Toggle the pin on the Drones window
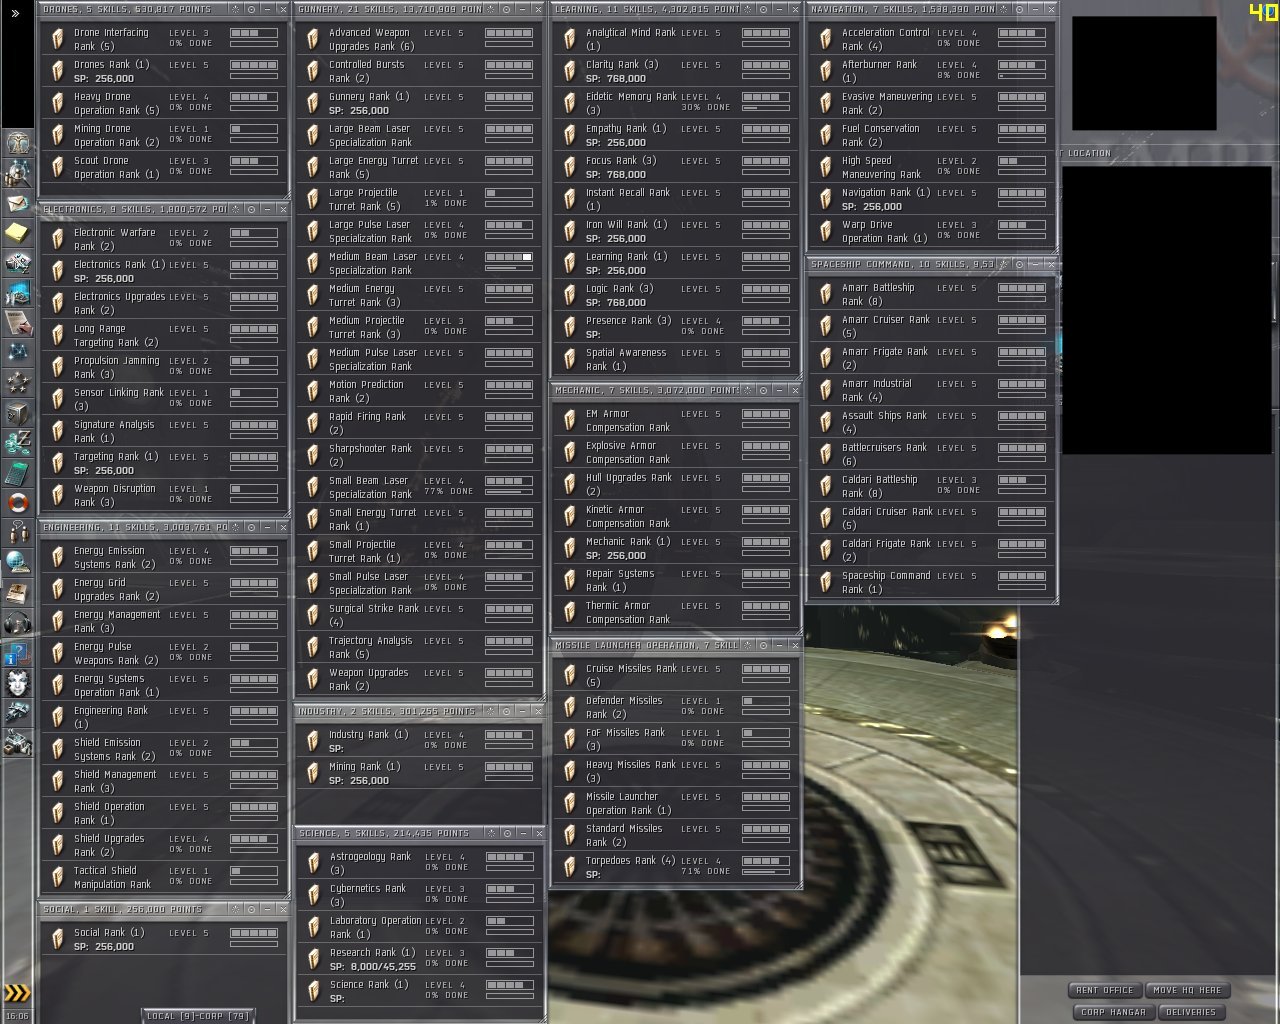This screenshot has width=1280, height=1024. pos(235,9)
